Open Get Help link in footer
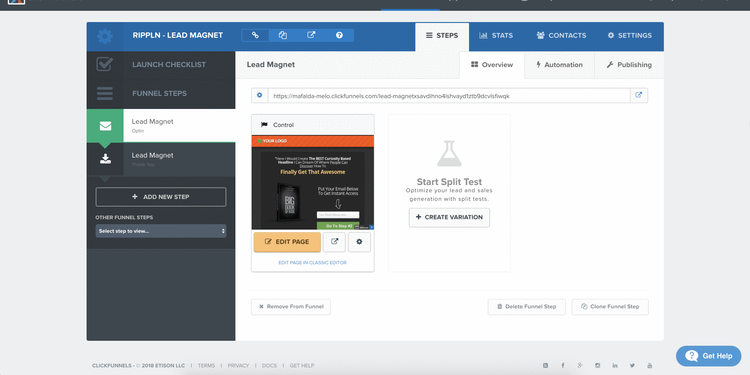 click(x=302, y=365)
